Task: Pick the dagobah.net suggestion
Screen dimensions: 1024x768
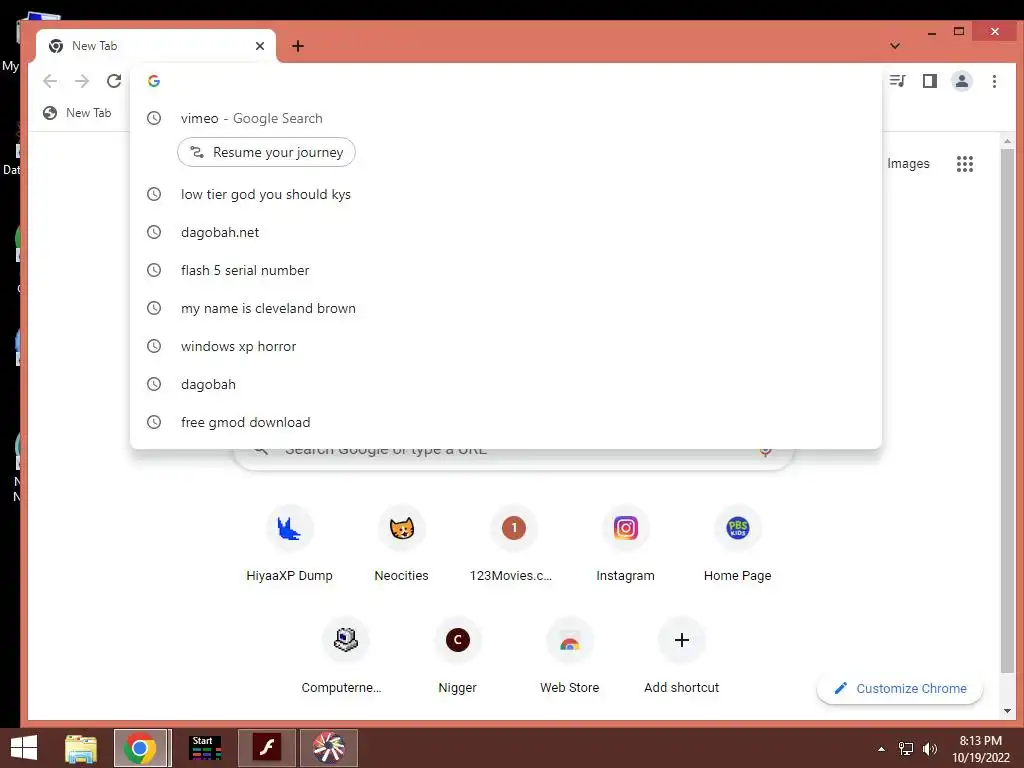Action: click(505, 232)
